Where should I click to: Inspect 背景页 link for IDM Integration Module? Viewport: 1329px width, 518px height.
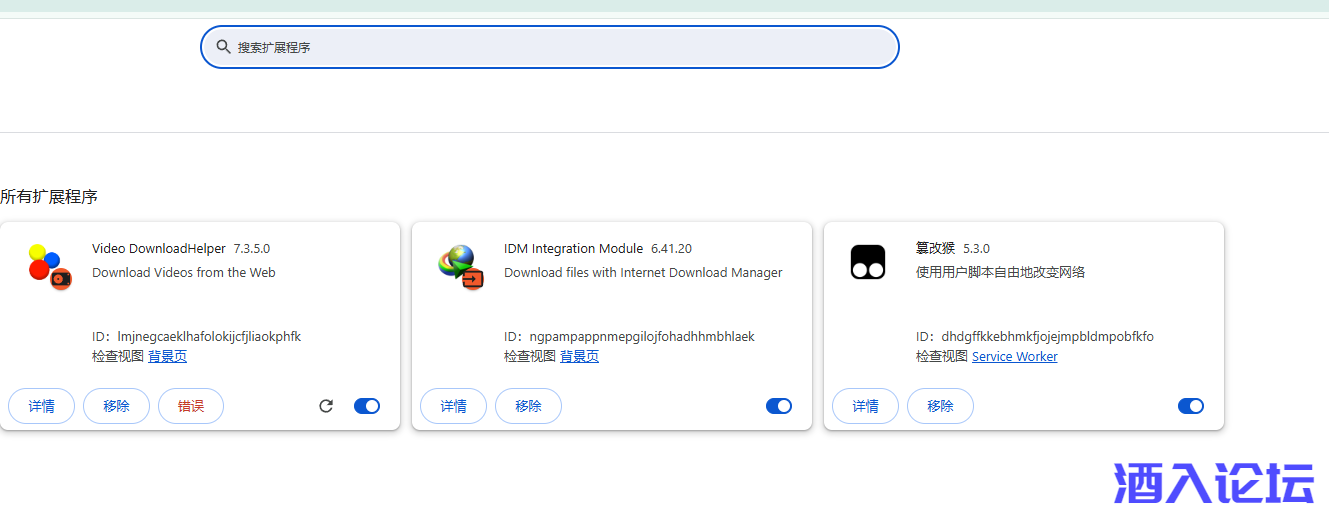[x=579, y=357]
